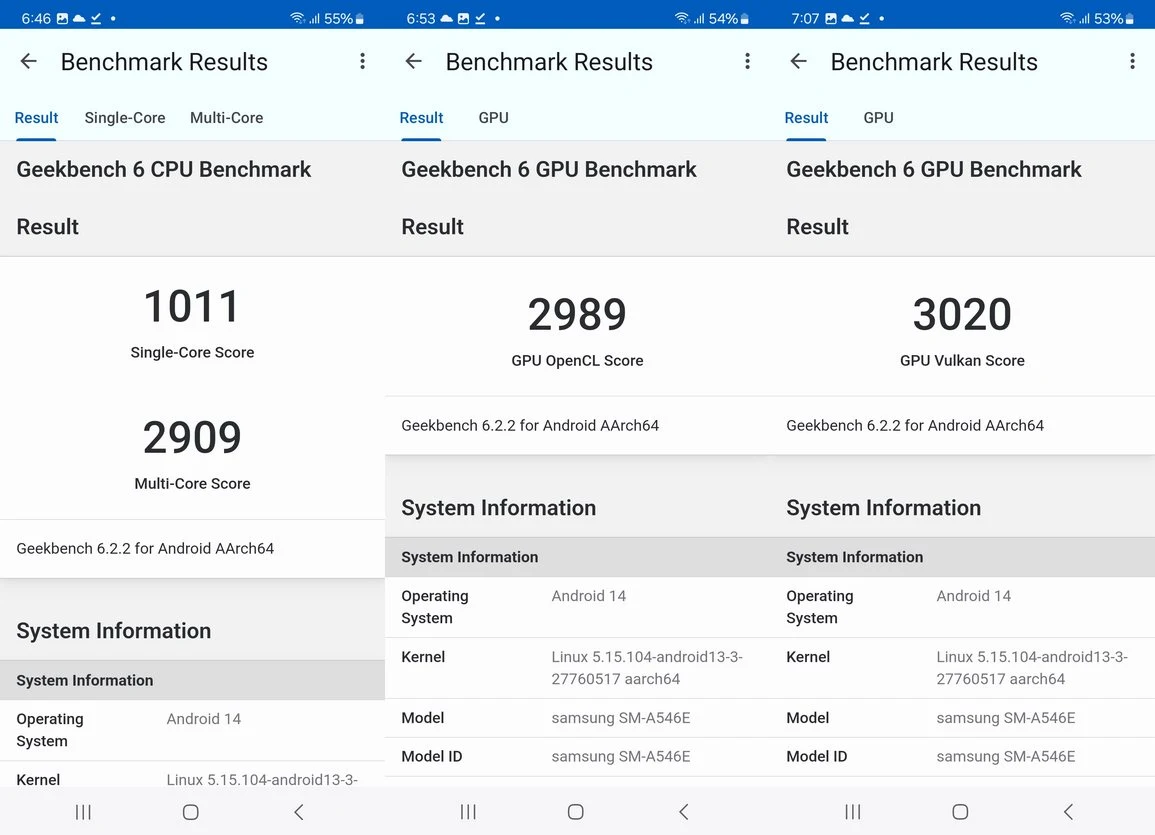Go back from the CPU Benchmark Results screen
This screenshot has width=1155, height=835.
(29, 61)
